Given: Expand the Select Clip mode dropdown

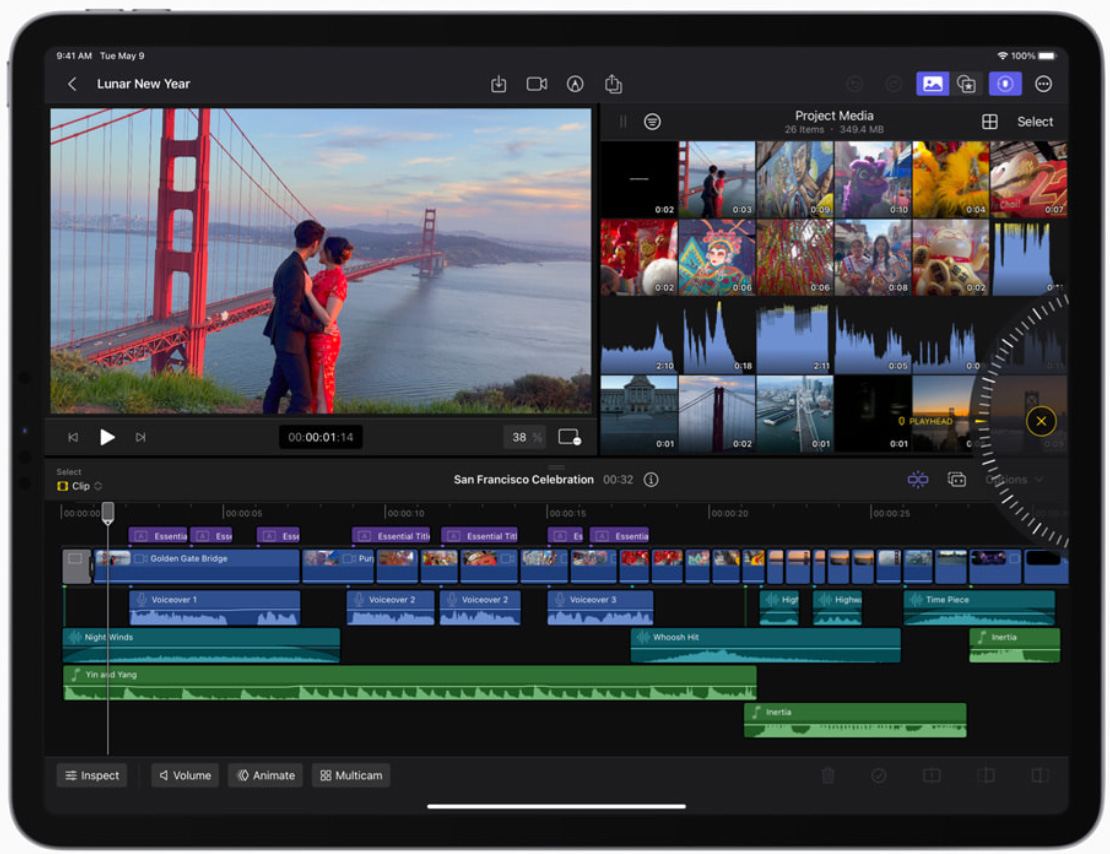Looking at the screenshot, I should (x=81, y=486).
